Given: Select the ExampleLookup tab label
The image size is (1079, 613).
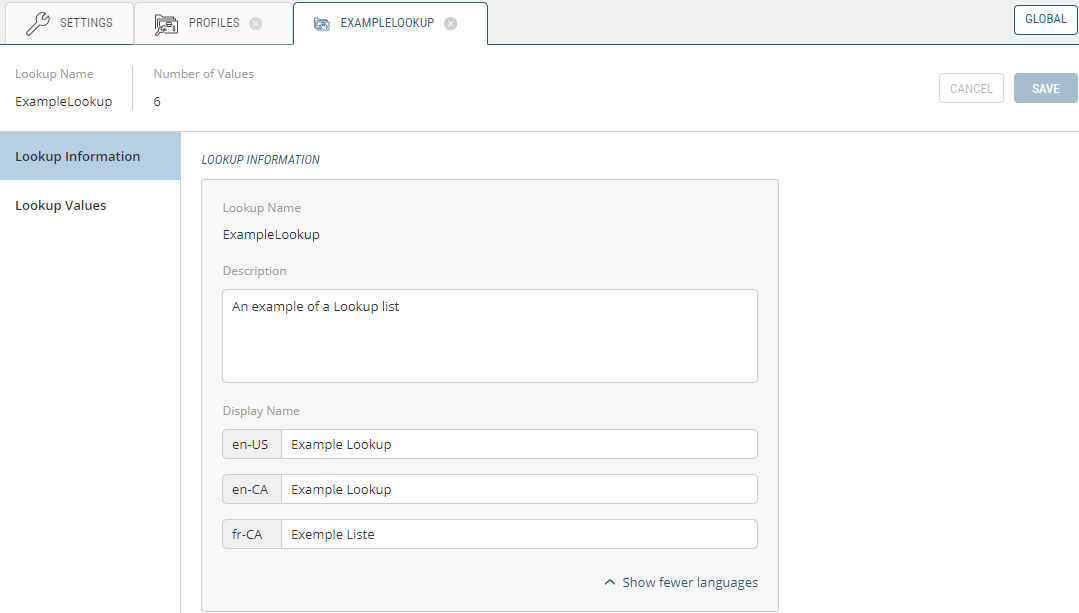Looking at the screenshot, I should coord(387,23).
